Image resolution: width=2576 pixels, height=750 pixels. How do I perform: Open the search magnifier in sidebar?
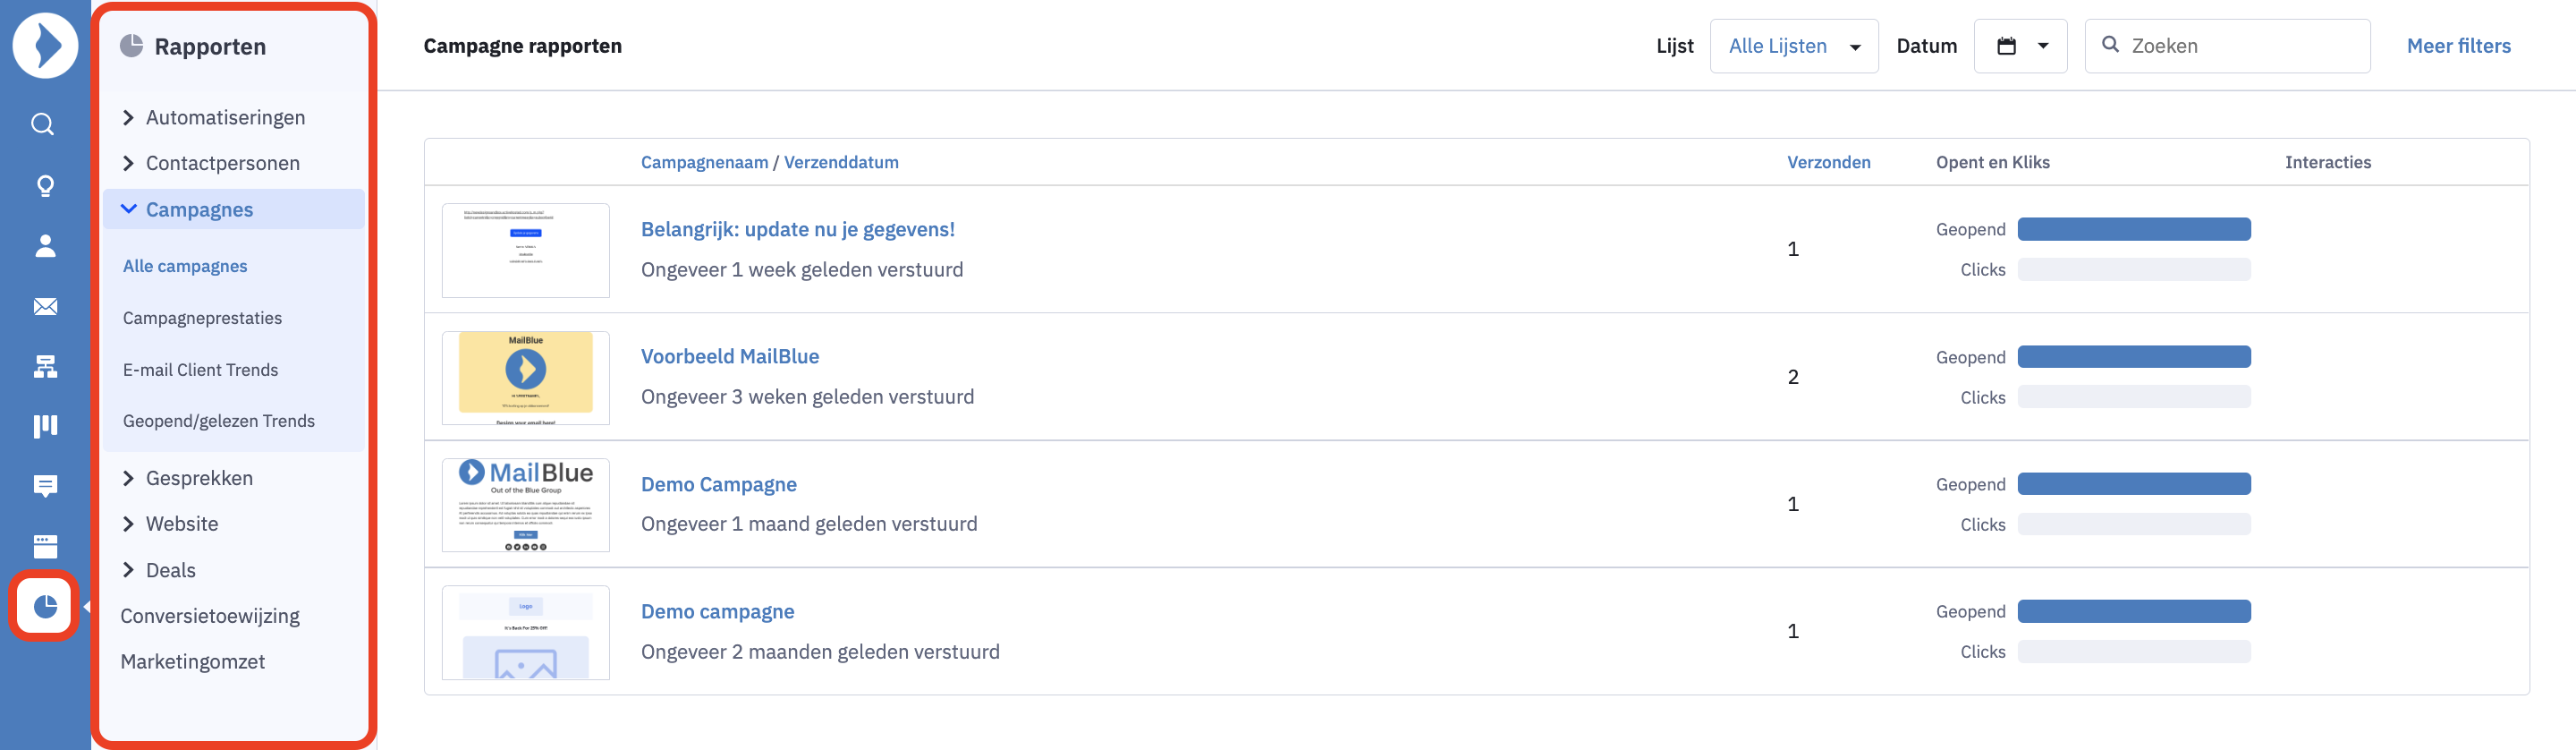43,124
